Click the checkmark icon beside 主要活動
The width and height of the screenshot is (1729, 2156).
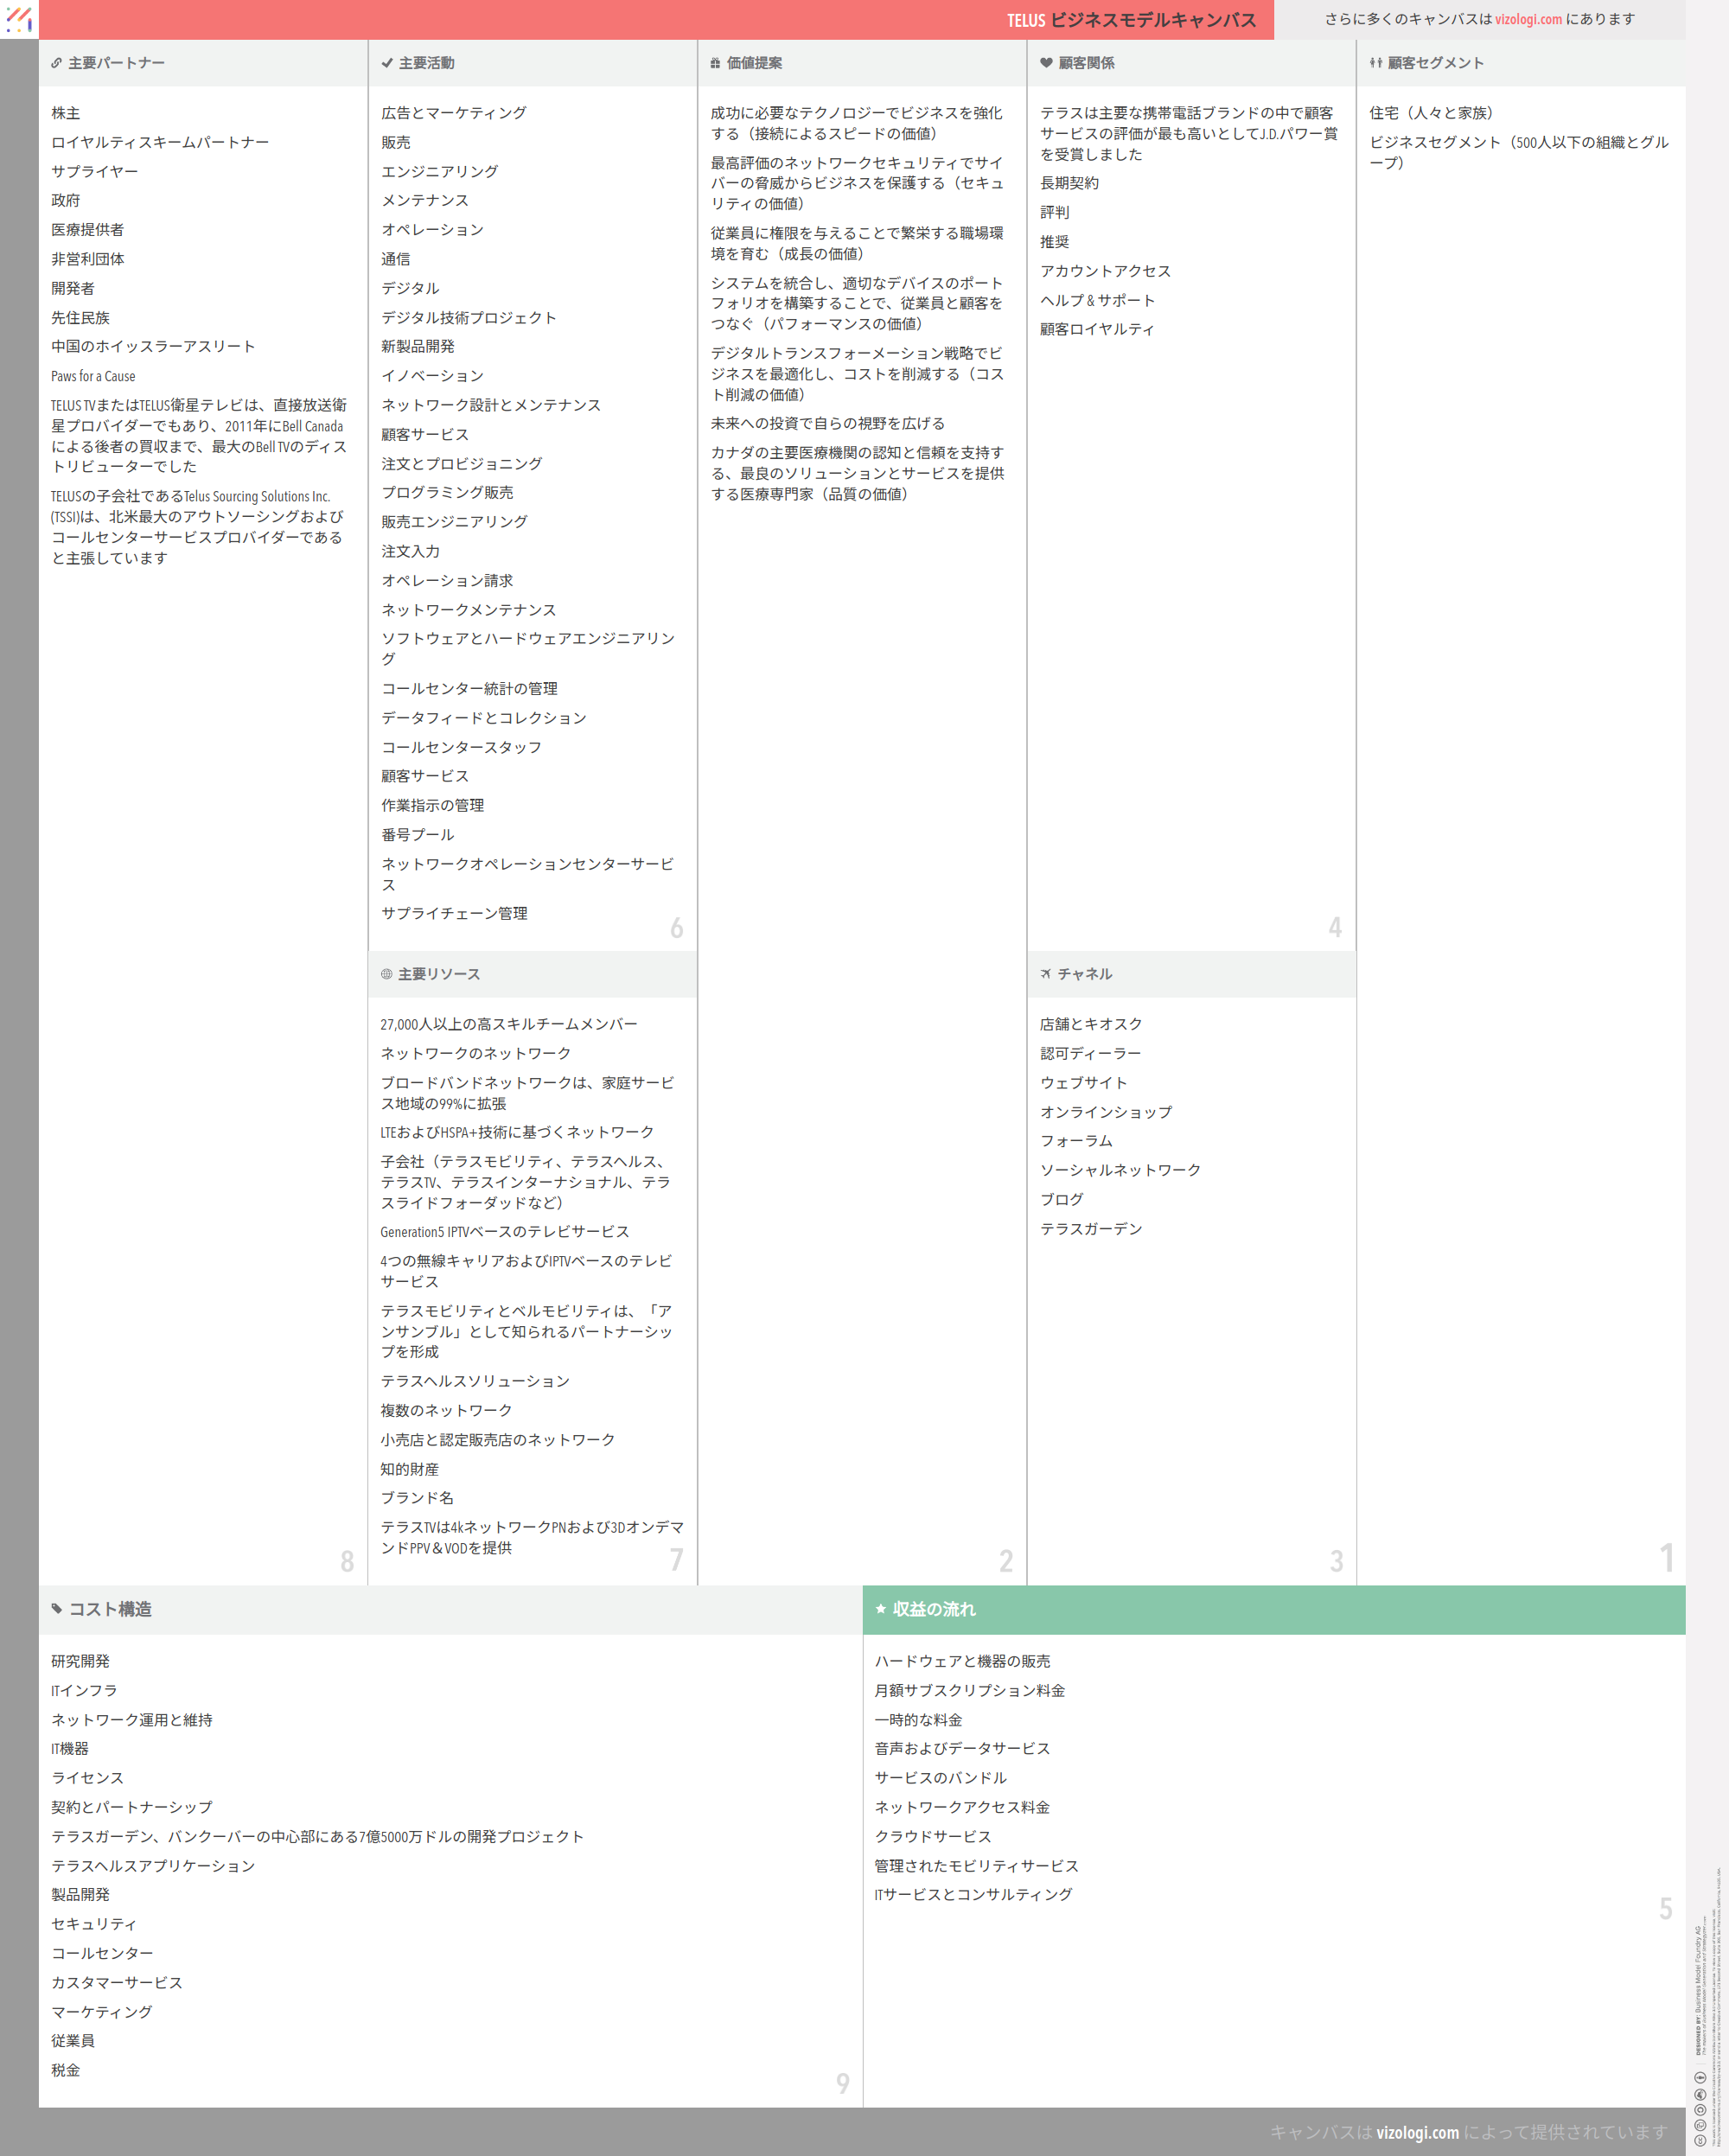point(387,63)
